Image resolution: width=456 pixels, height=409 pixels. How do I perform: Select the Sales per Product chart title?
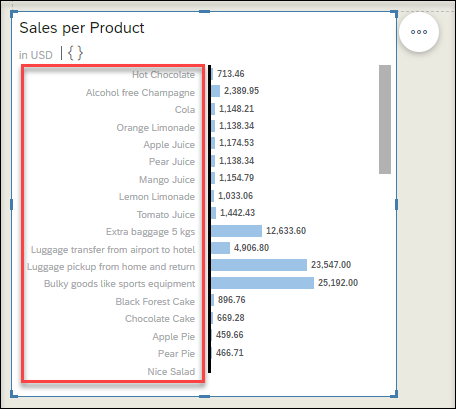[x=82, y=28]
